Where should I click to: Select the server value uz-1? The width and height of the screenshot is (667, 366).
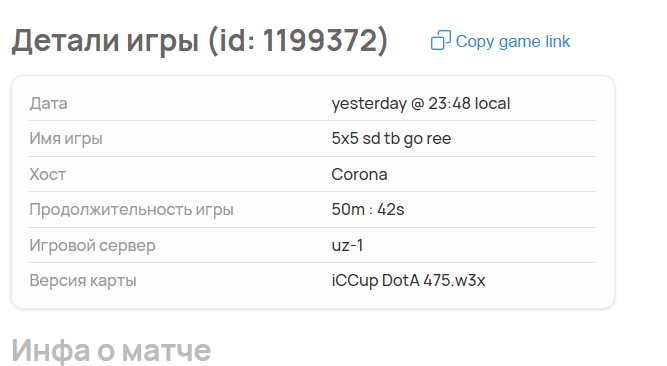pyautogui.click(x=348, y=246)
